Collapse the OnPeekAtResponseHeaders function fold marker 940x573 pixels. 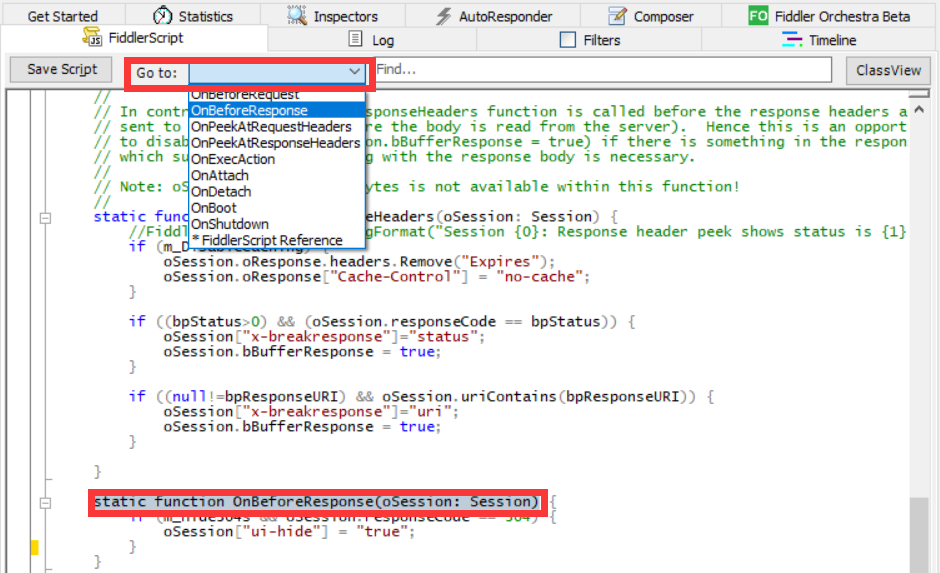click(44, 217)
